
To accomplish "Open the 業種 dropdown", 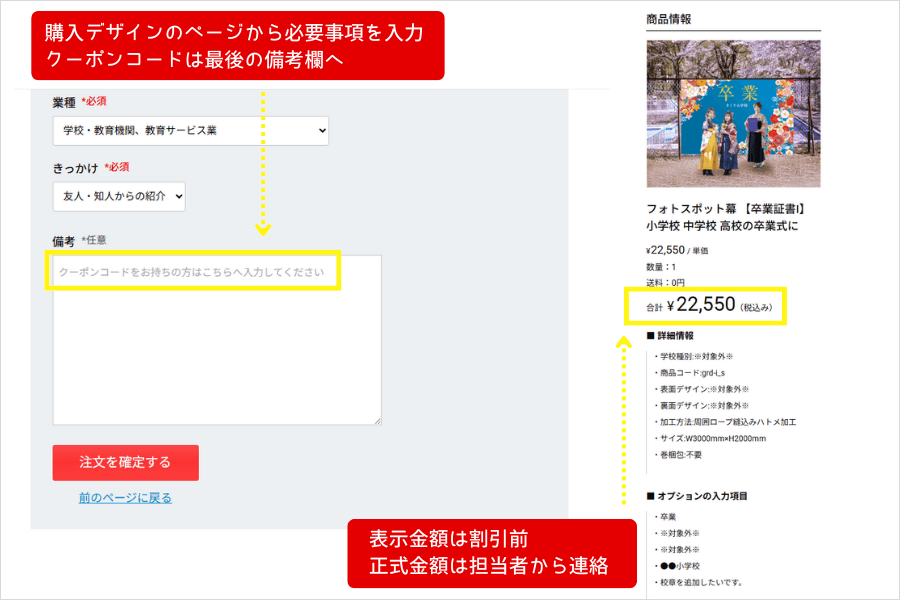I will tap(190, 131).
